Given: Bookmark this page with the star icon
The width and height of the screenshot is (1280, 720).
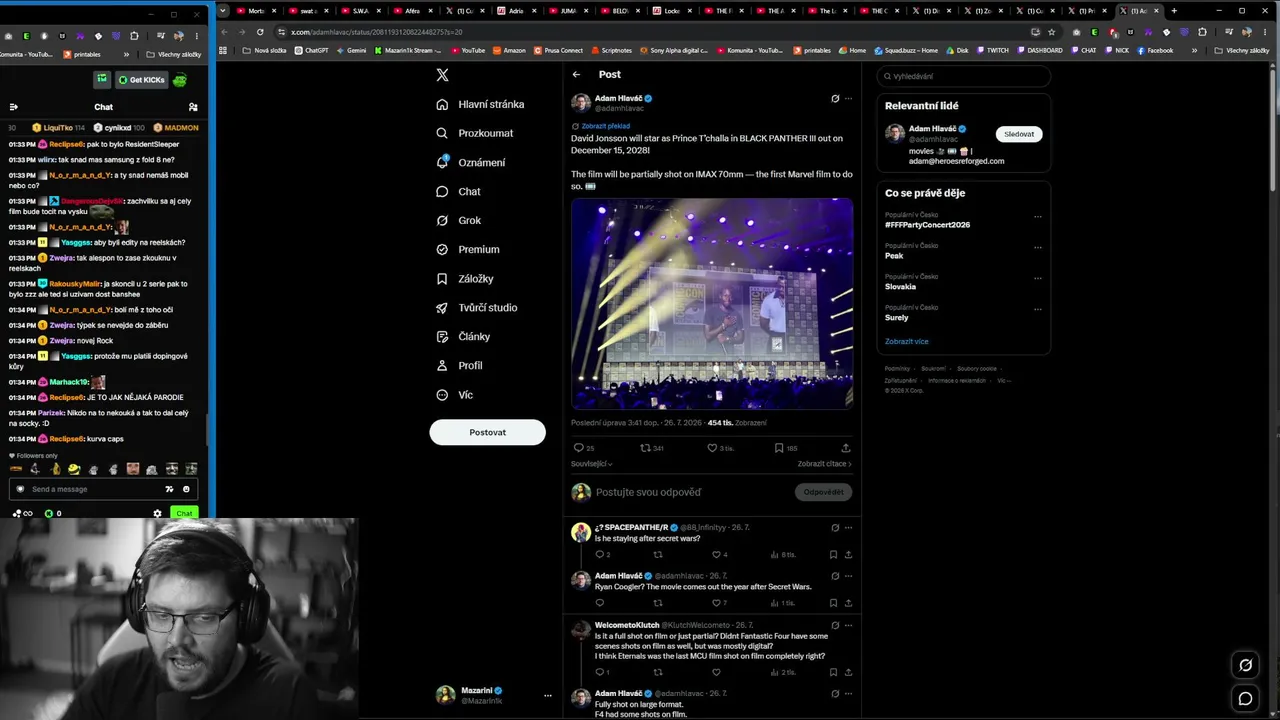Looking at the screenshot, I should click(x=1051, y=32).
